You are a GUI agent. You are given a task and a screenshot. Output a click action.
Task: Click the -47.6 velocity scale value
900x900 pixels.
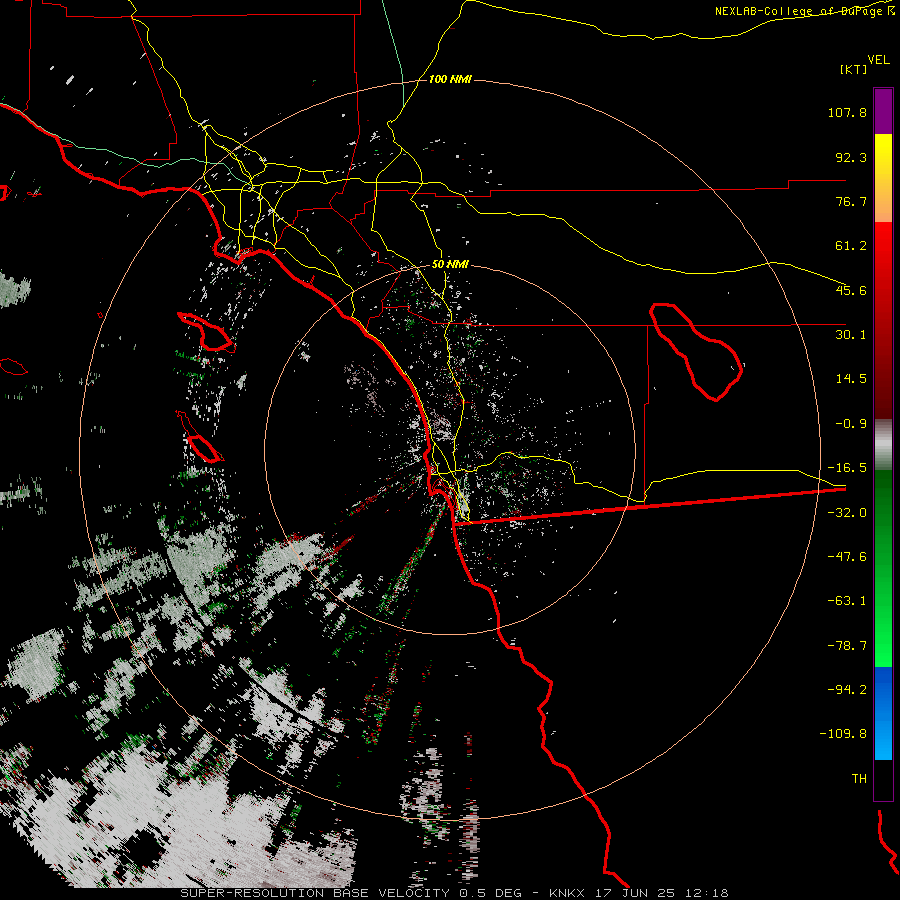(x=847, y=557)
